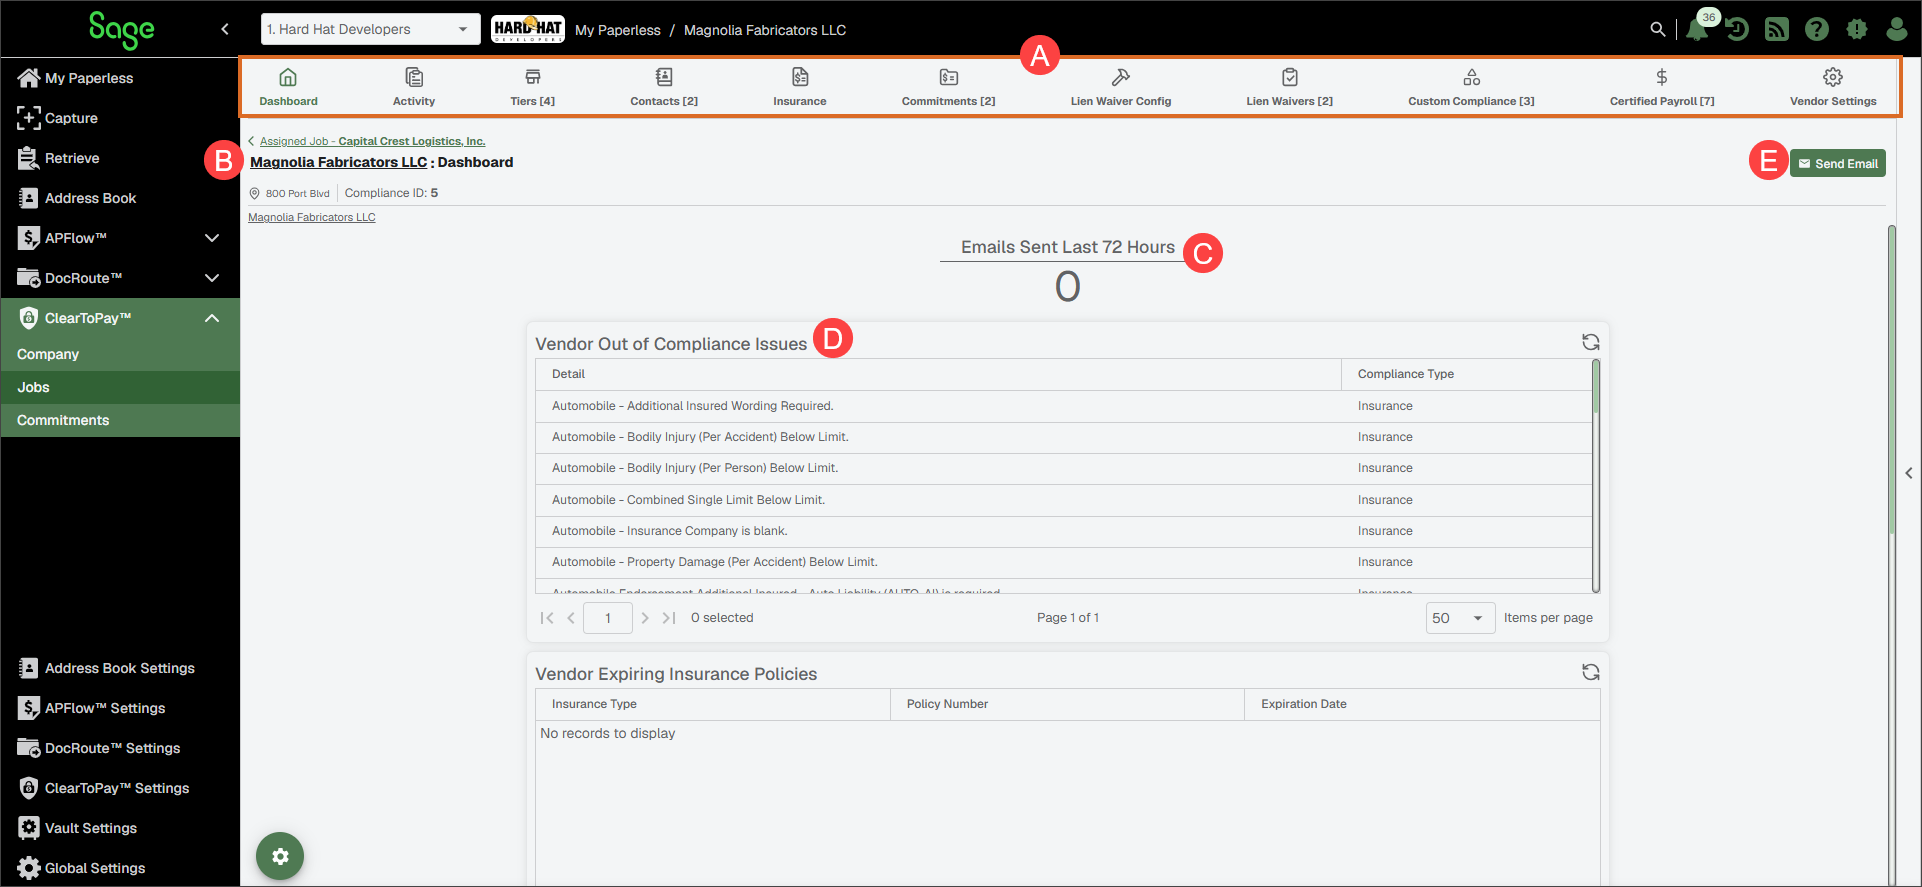Open the Vendor Settings tab
Image resolution: width=1922 pixels, height=887 pixels.
(x=1833, y=87)
